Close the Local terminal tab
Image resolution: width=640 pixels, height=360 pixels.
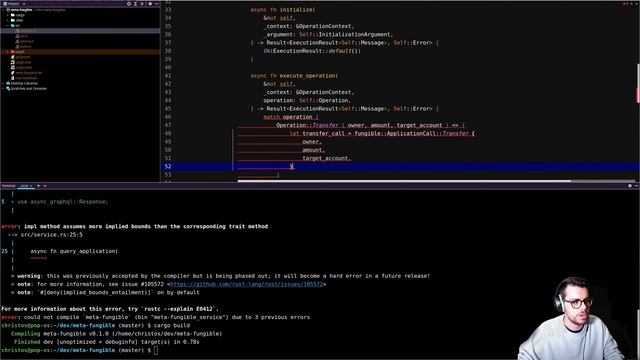click(31, 186)
